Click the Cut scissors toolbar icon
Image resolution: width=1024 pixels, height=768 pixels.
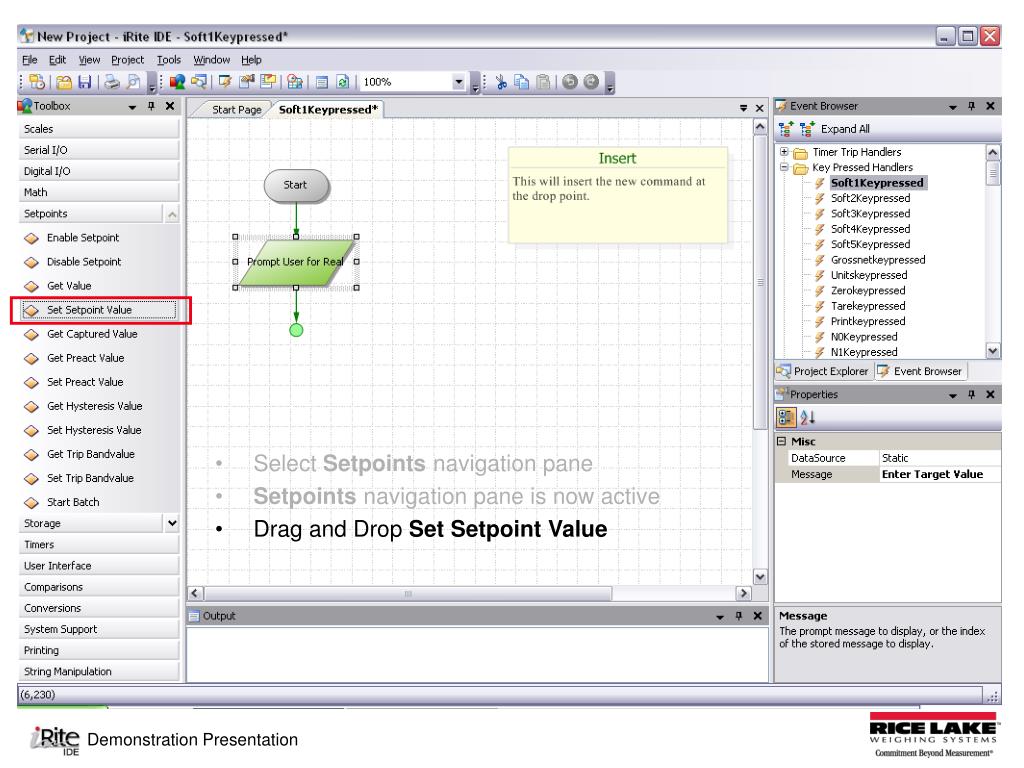[x=501, y=82]
